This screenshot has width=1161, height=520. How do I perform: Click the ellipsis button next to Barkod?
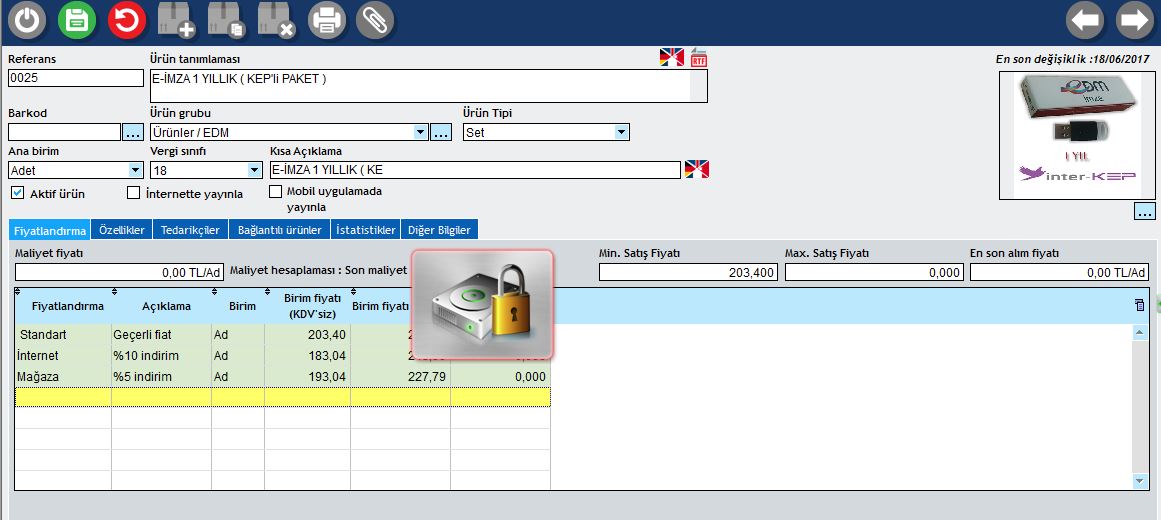coord(133,132)
